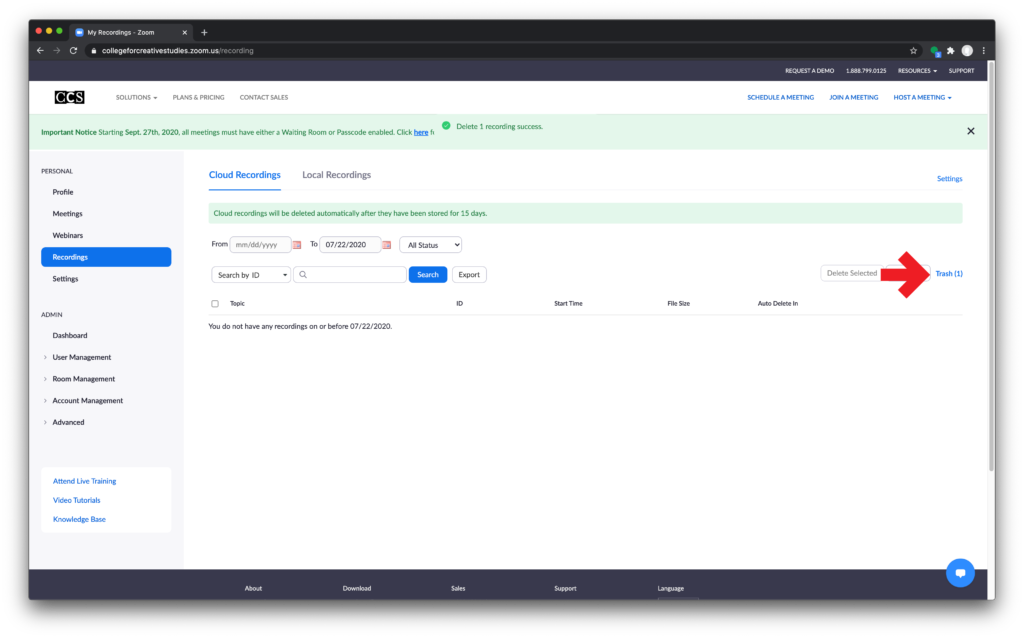
Task: Open the Trash (1) link
Action: [948, 273]
